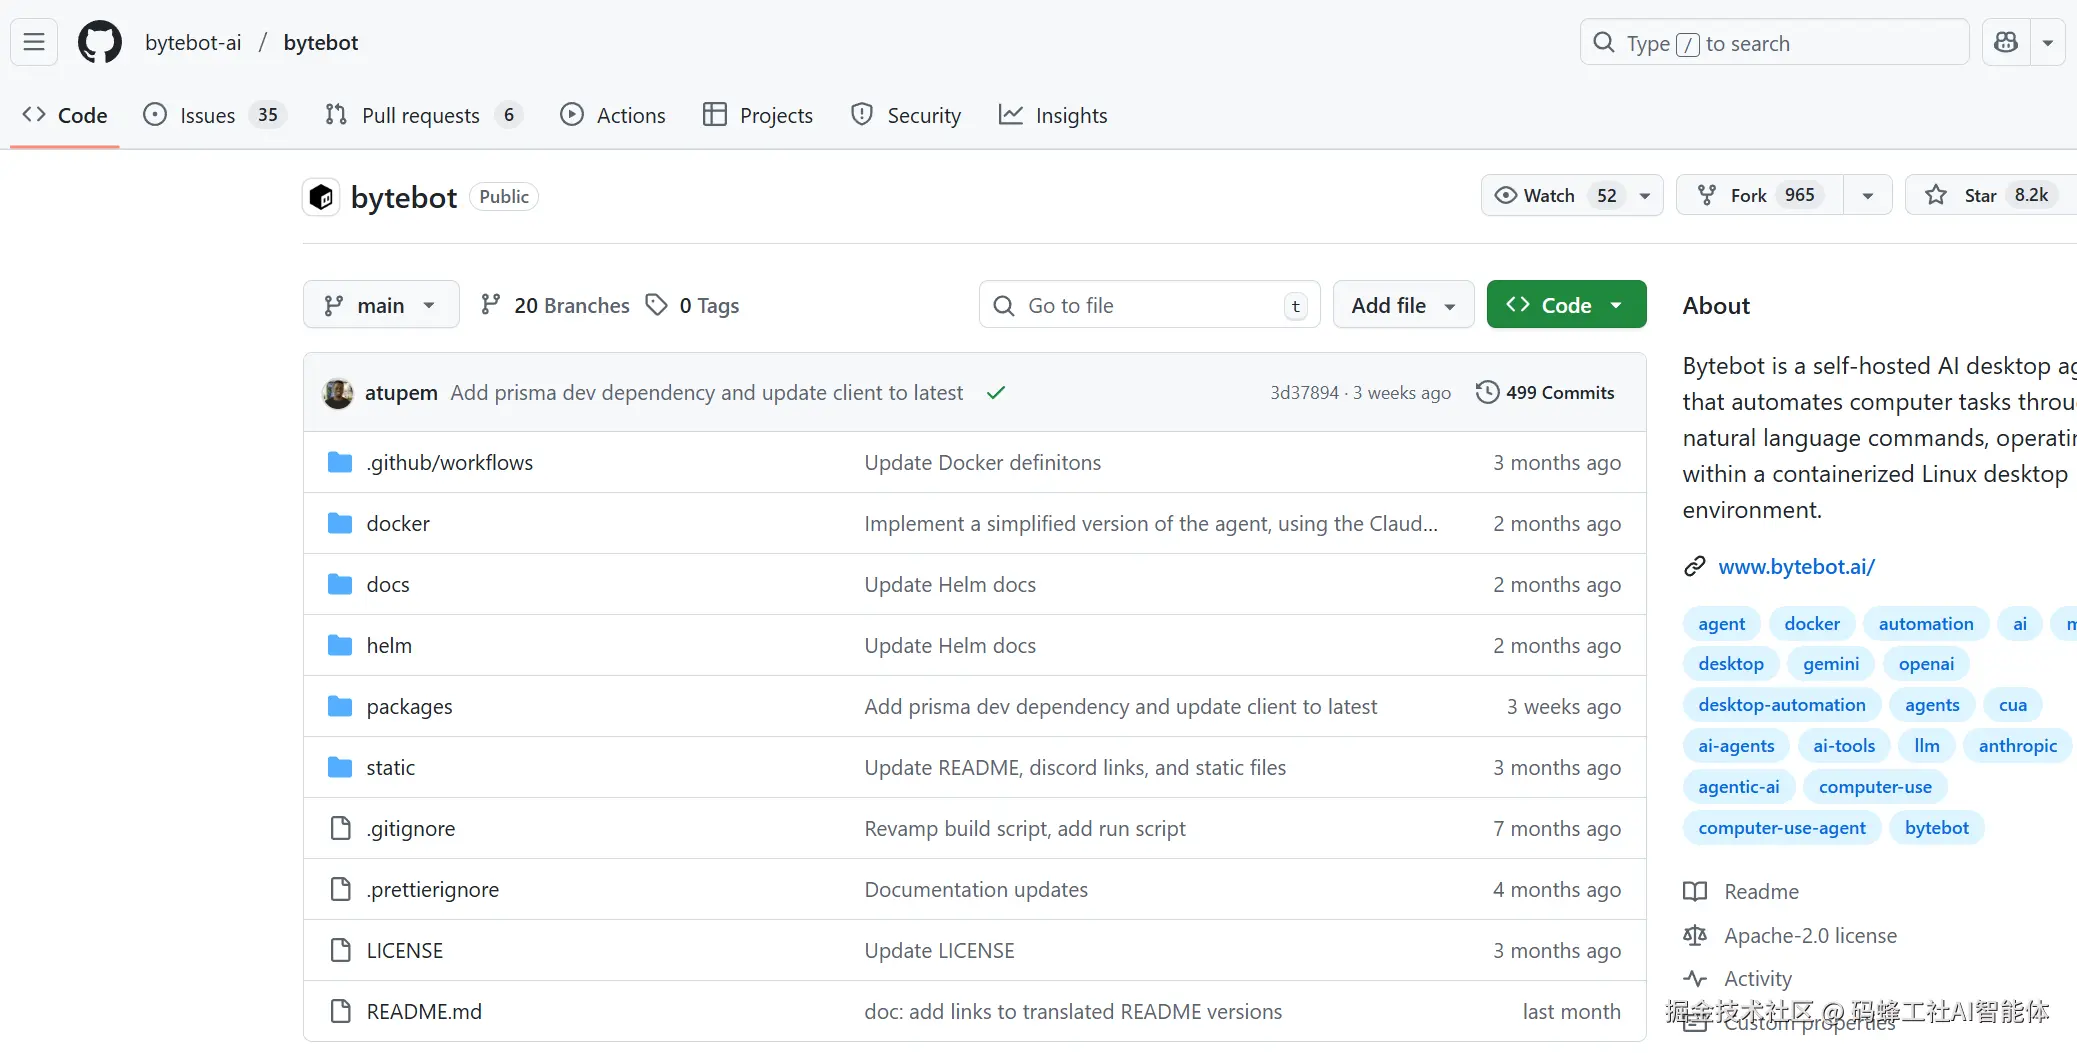Switch to the Issues tab

click(208, 115)
